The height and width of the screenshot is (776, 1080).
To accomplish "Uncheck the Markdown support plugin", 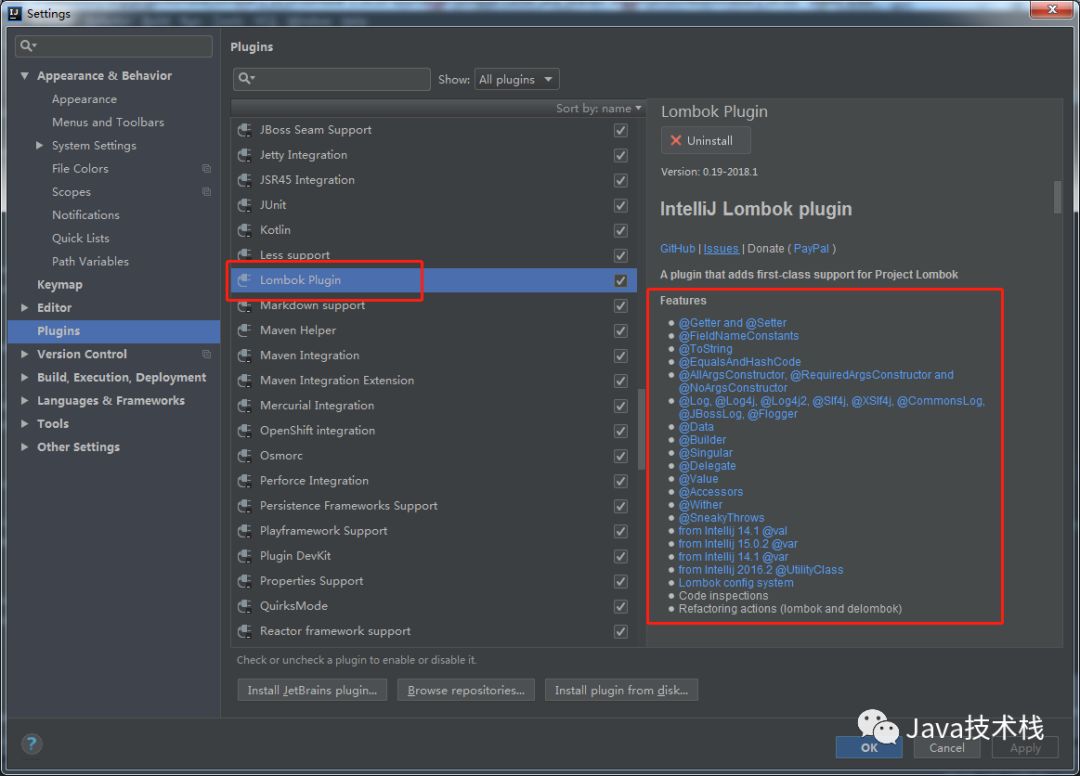I will 621,306.
